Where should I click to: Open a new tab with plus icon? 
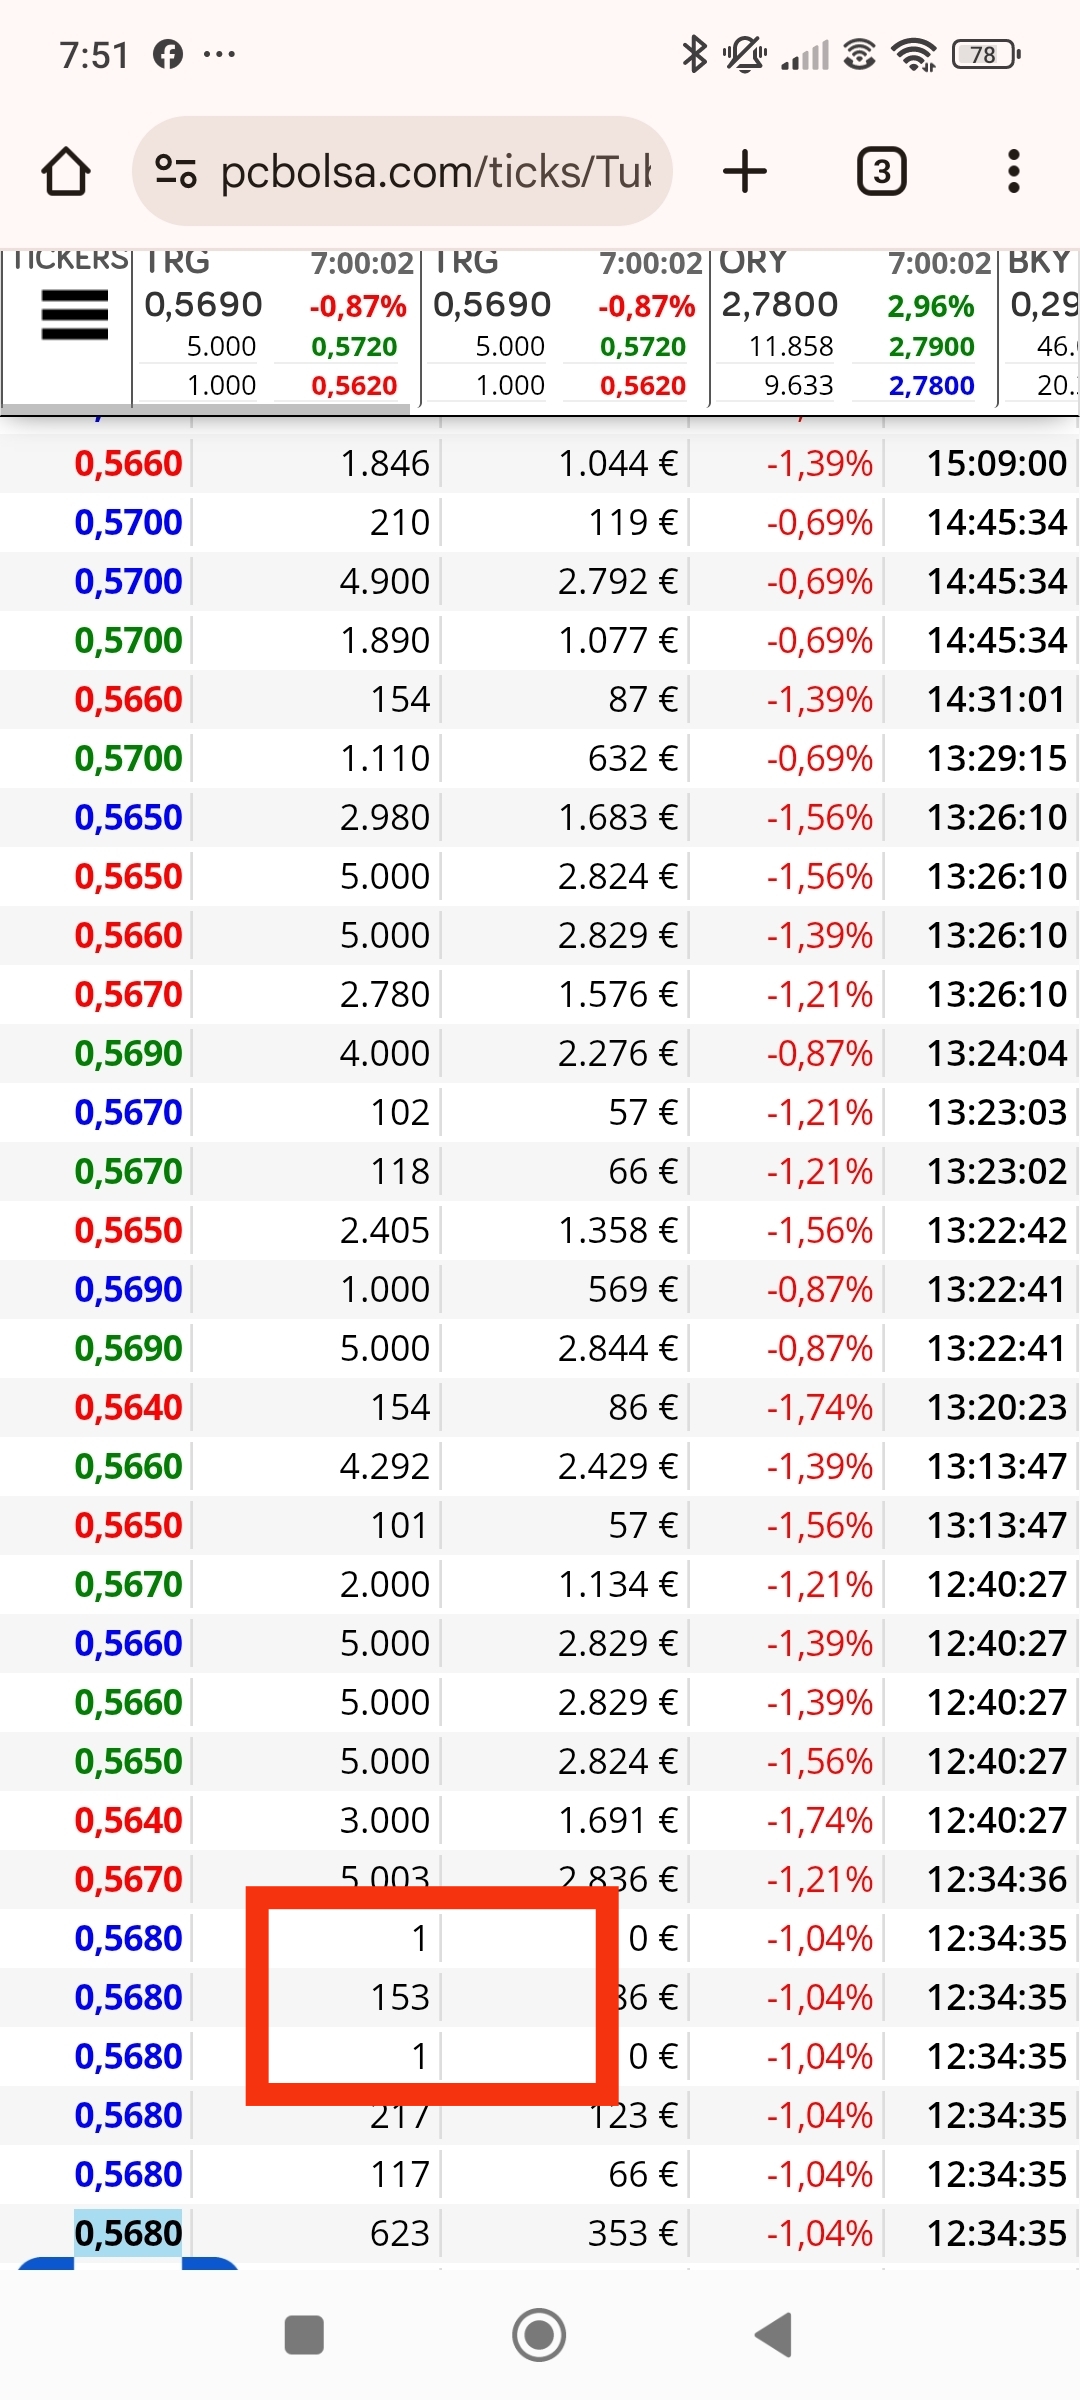[745, 171]
